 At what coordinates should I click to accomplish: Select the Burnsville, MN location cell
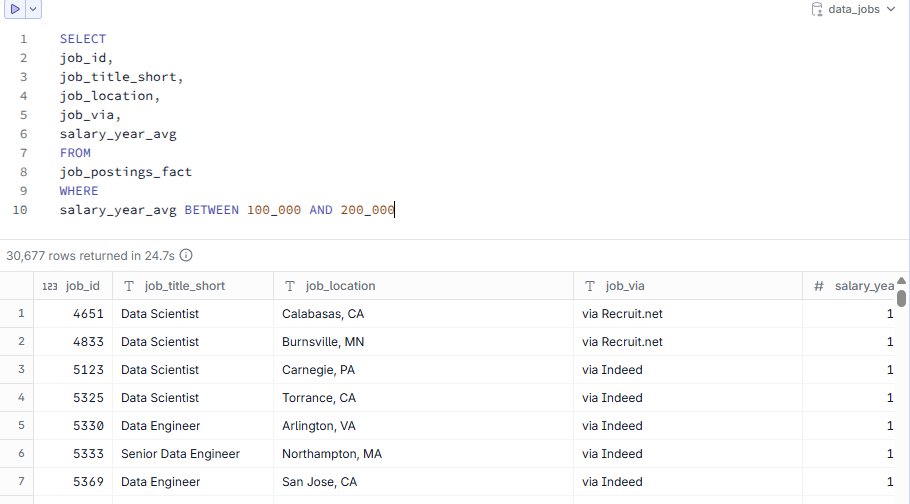coord(424,342)
